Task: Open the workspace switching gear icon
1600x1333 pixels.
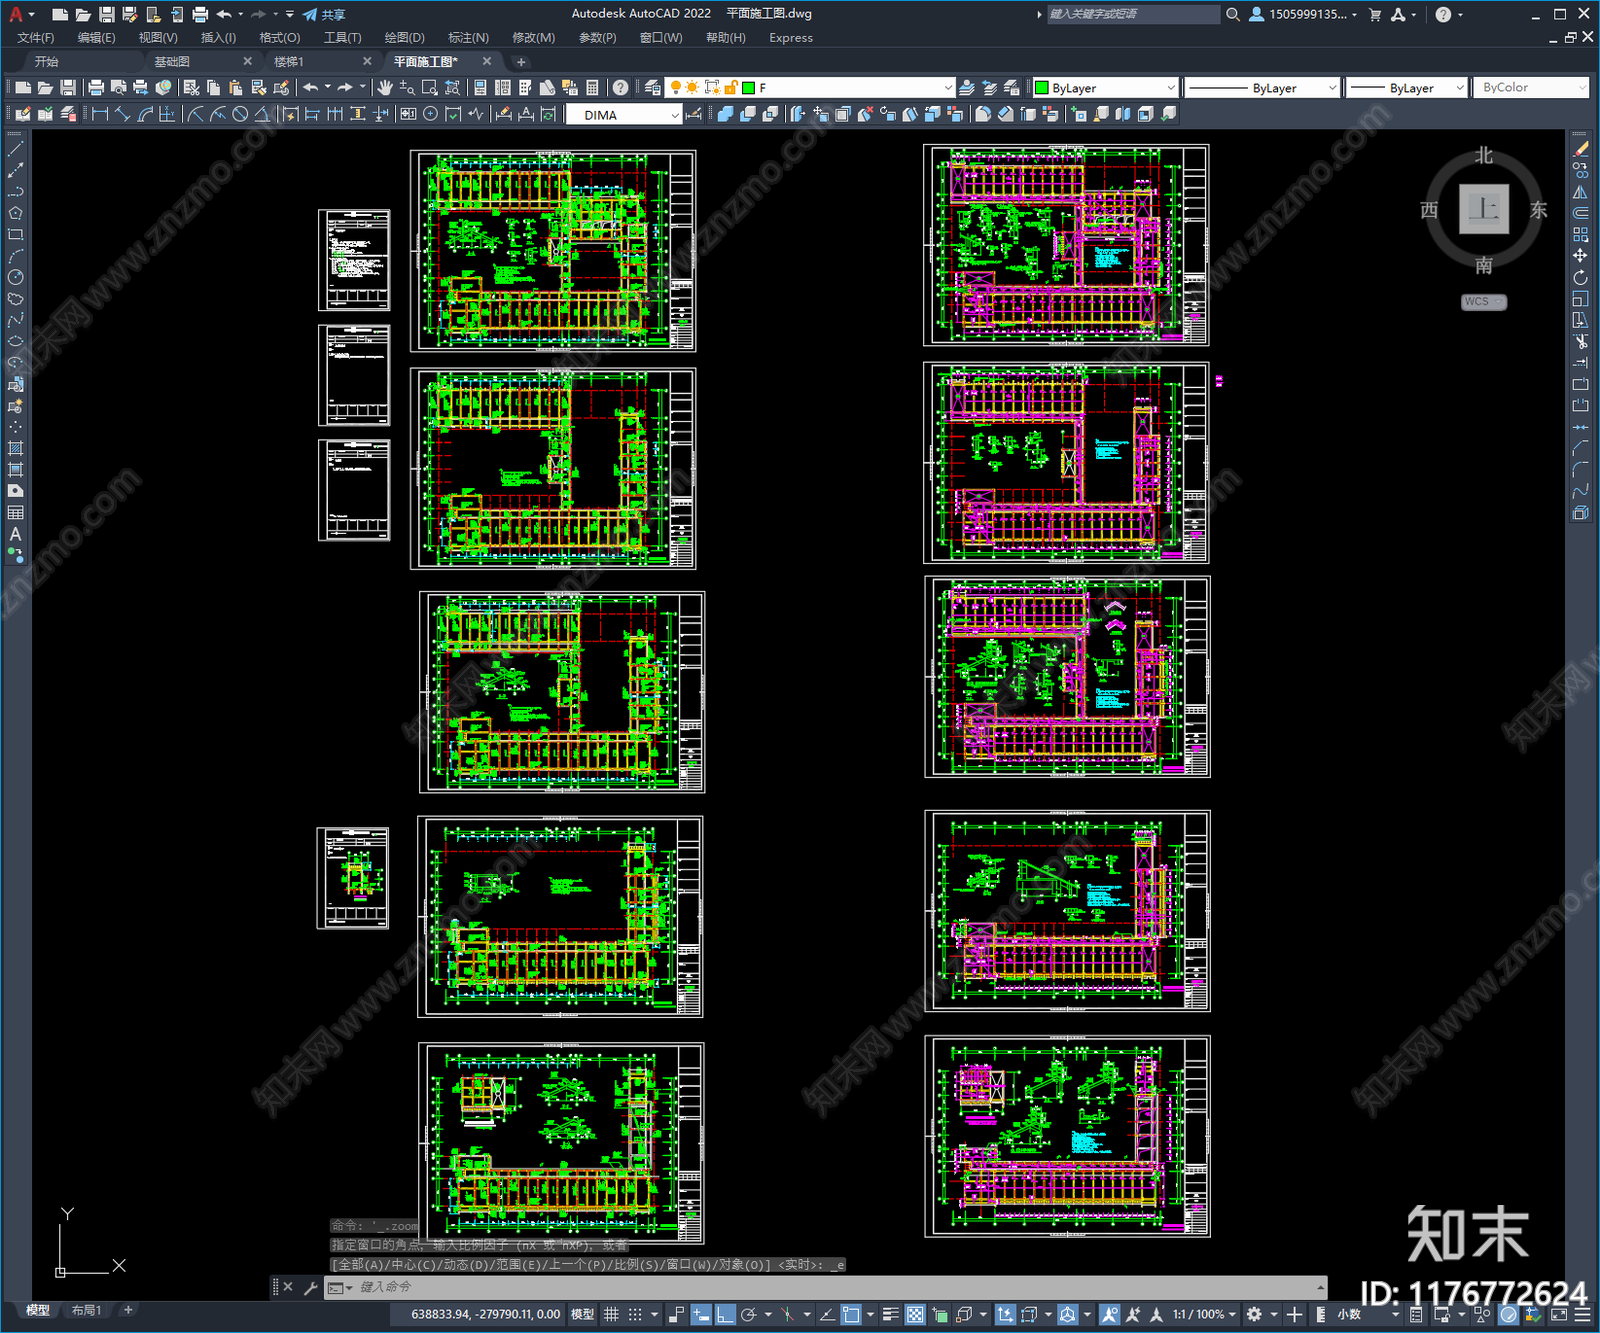Action: pyautogui.click(x=1254, y=1314)
